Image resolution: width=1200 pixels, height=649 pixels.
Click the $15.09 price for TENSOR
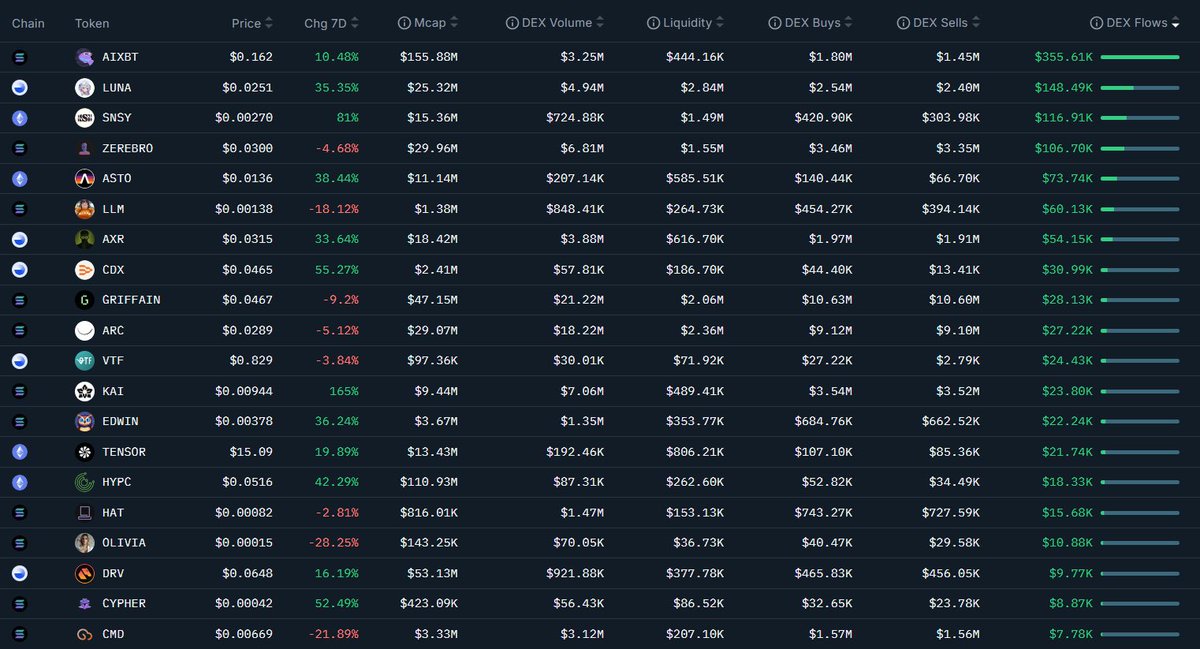point(251,452)
